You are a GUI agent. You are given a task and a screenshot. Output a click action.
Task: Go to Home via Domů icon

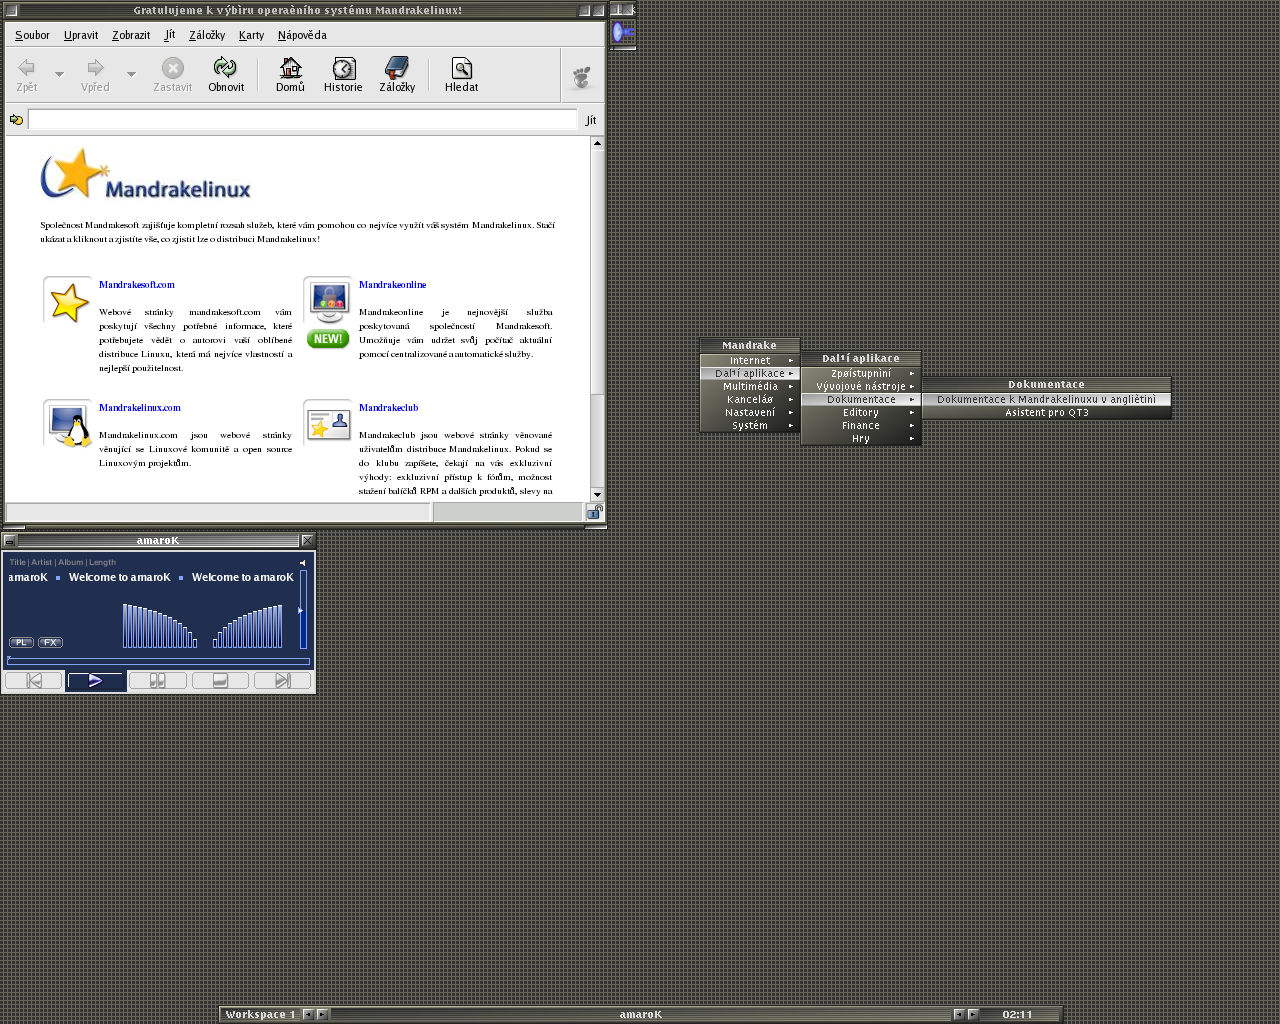[x=290, y=68]
